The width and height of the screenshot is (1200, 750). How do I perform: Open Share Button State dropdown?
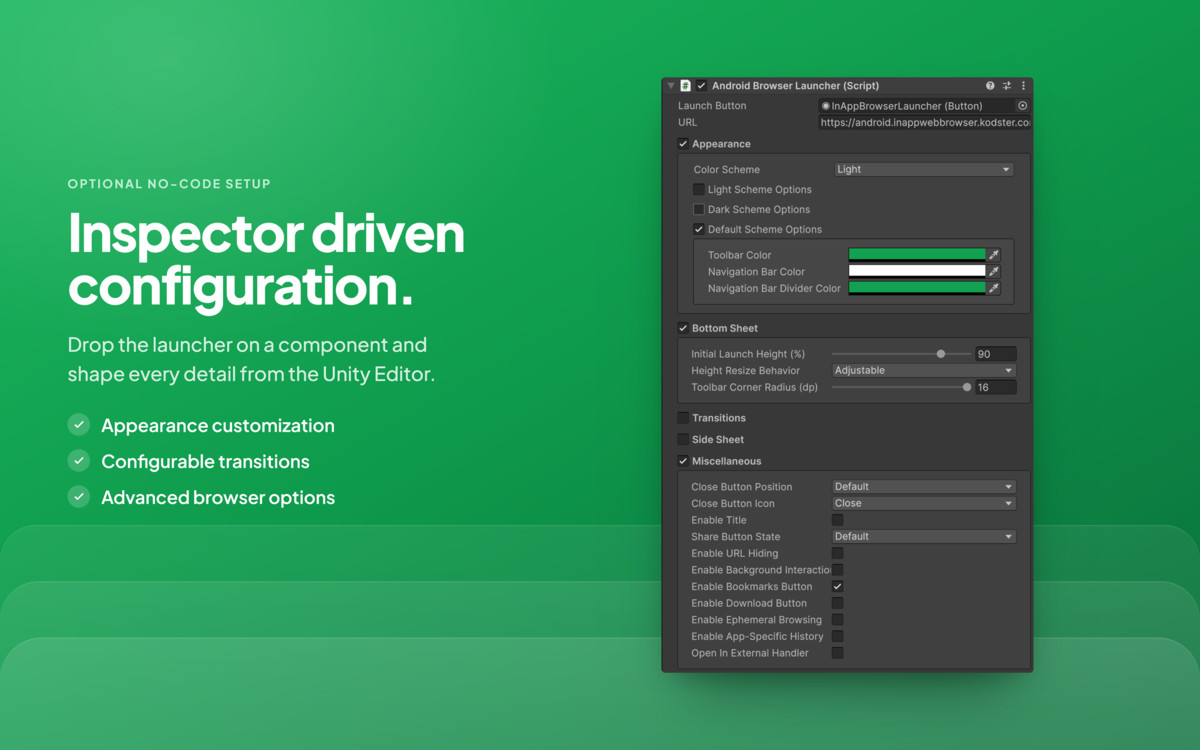tap(924, 536)
